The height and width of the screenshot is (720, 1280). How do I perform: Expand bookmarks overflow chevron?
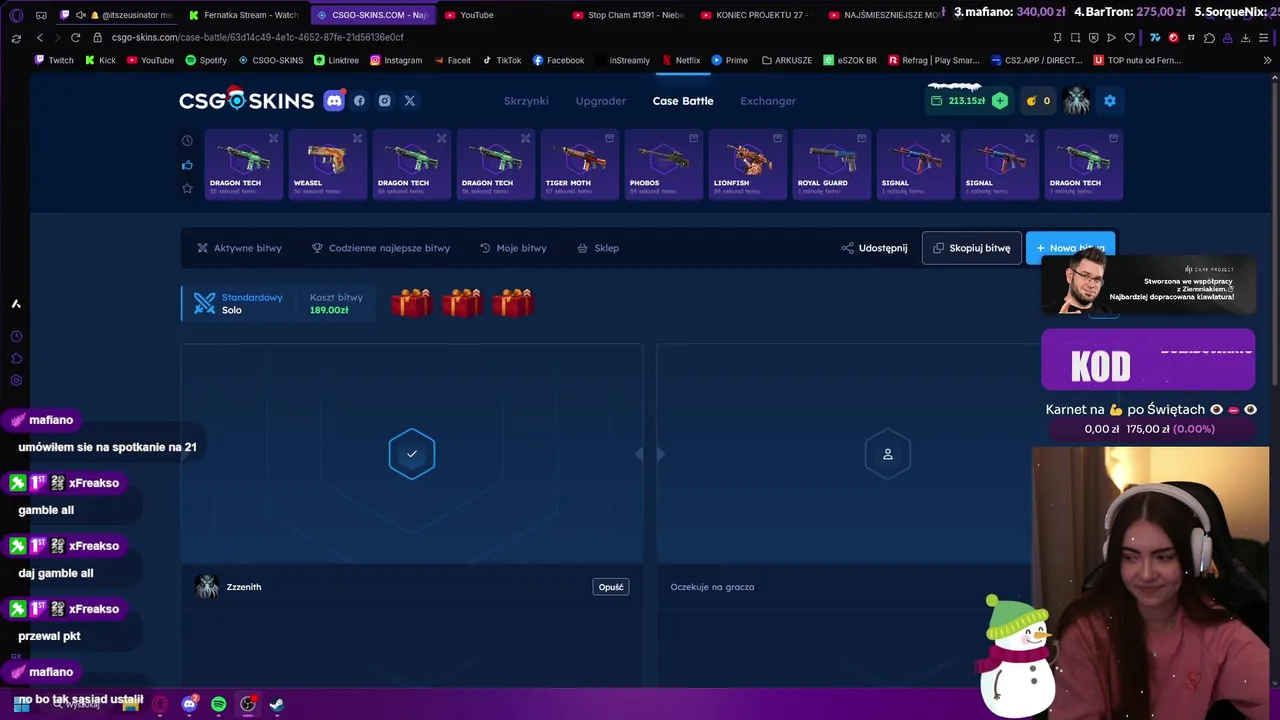[x=1268, y=60]
